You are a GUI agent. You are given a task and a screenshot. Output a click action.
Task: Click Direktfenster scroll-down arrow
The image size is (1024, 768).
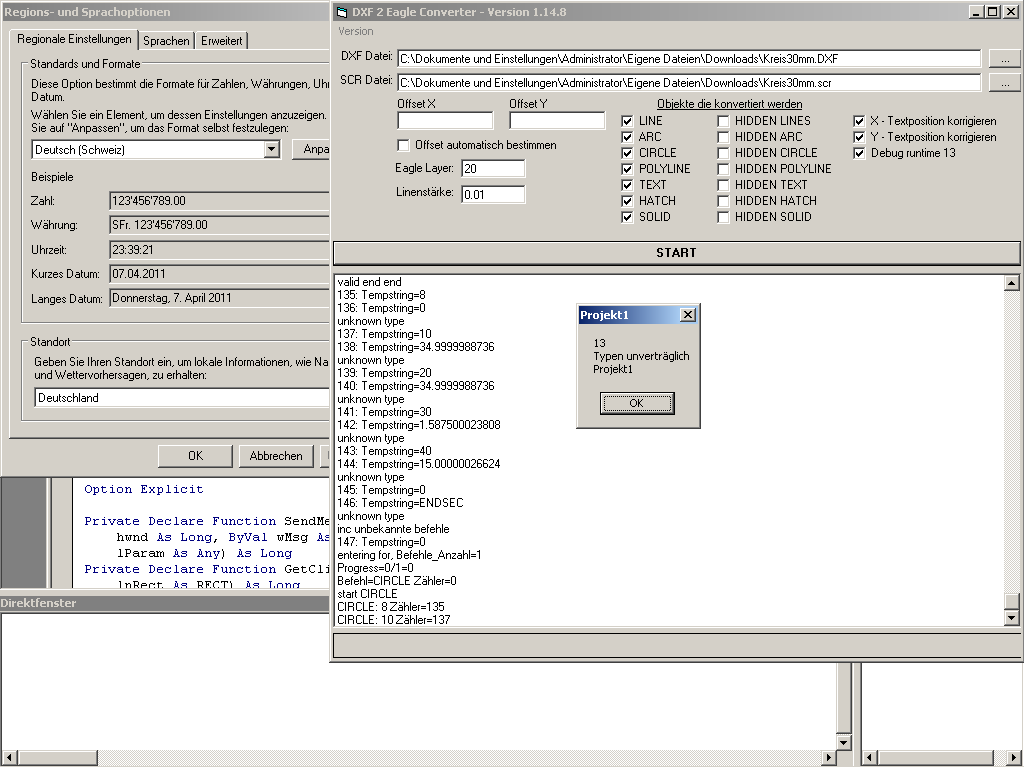[x=844, y=743]
